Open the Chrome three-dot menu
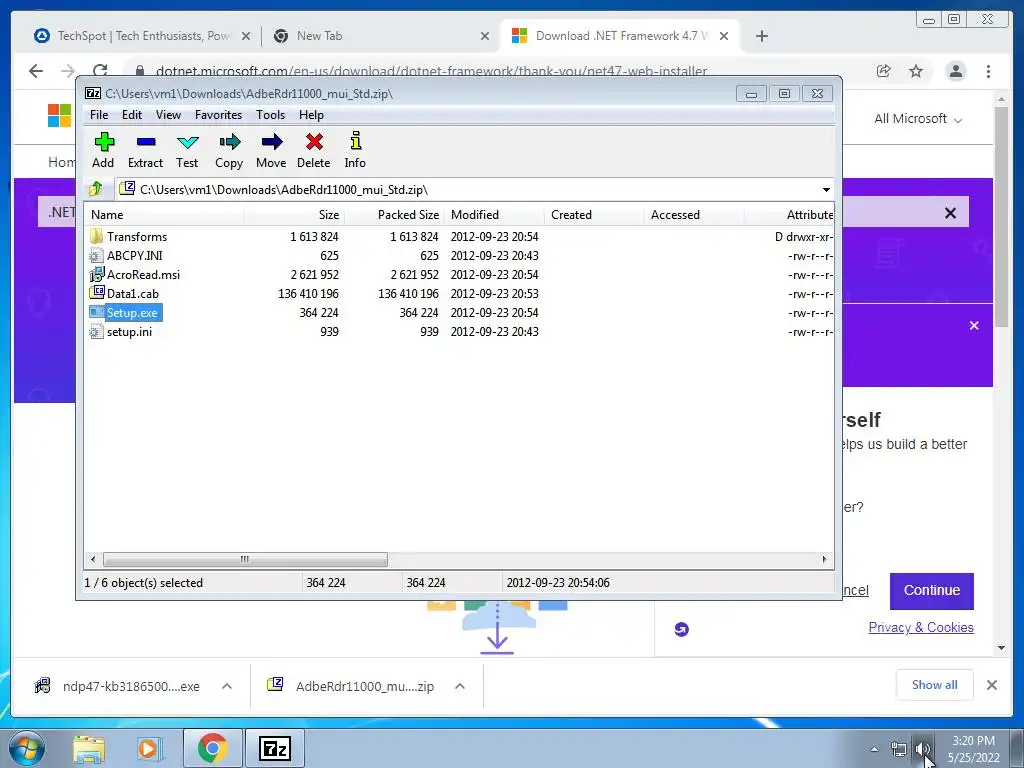Viewport: 1024px width, 768px height. (989, 71)
